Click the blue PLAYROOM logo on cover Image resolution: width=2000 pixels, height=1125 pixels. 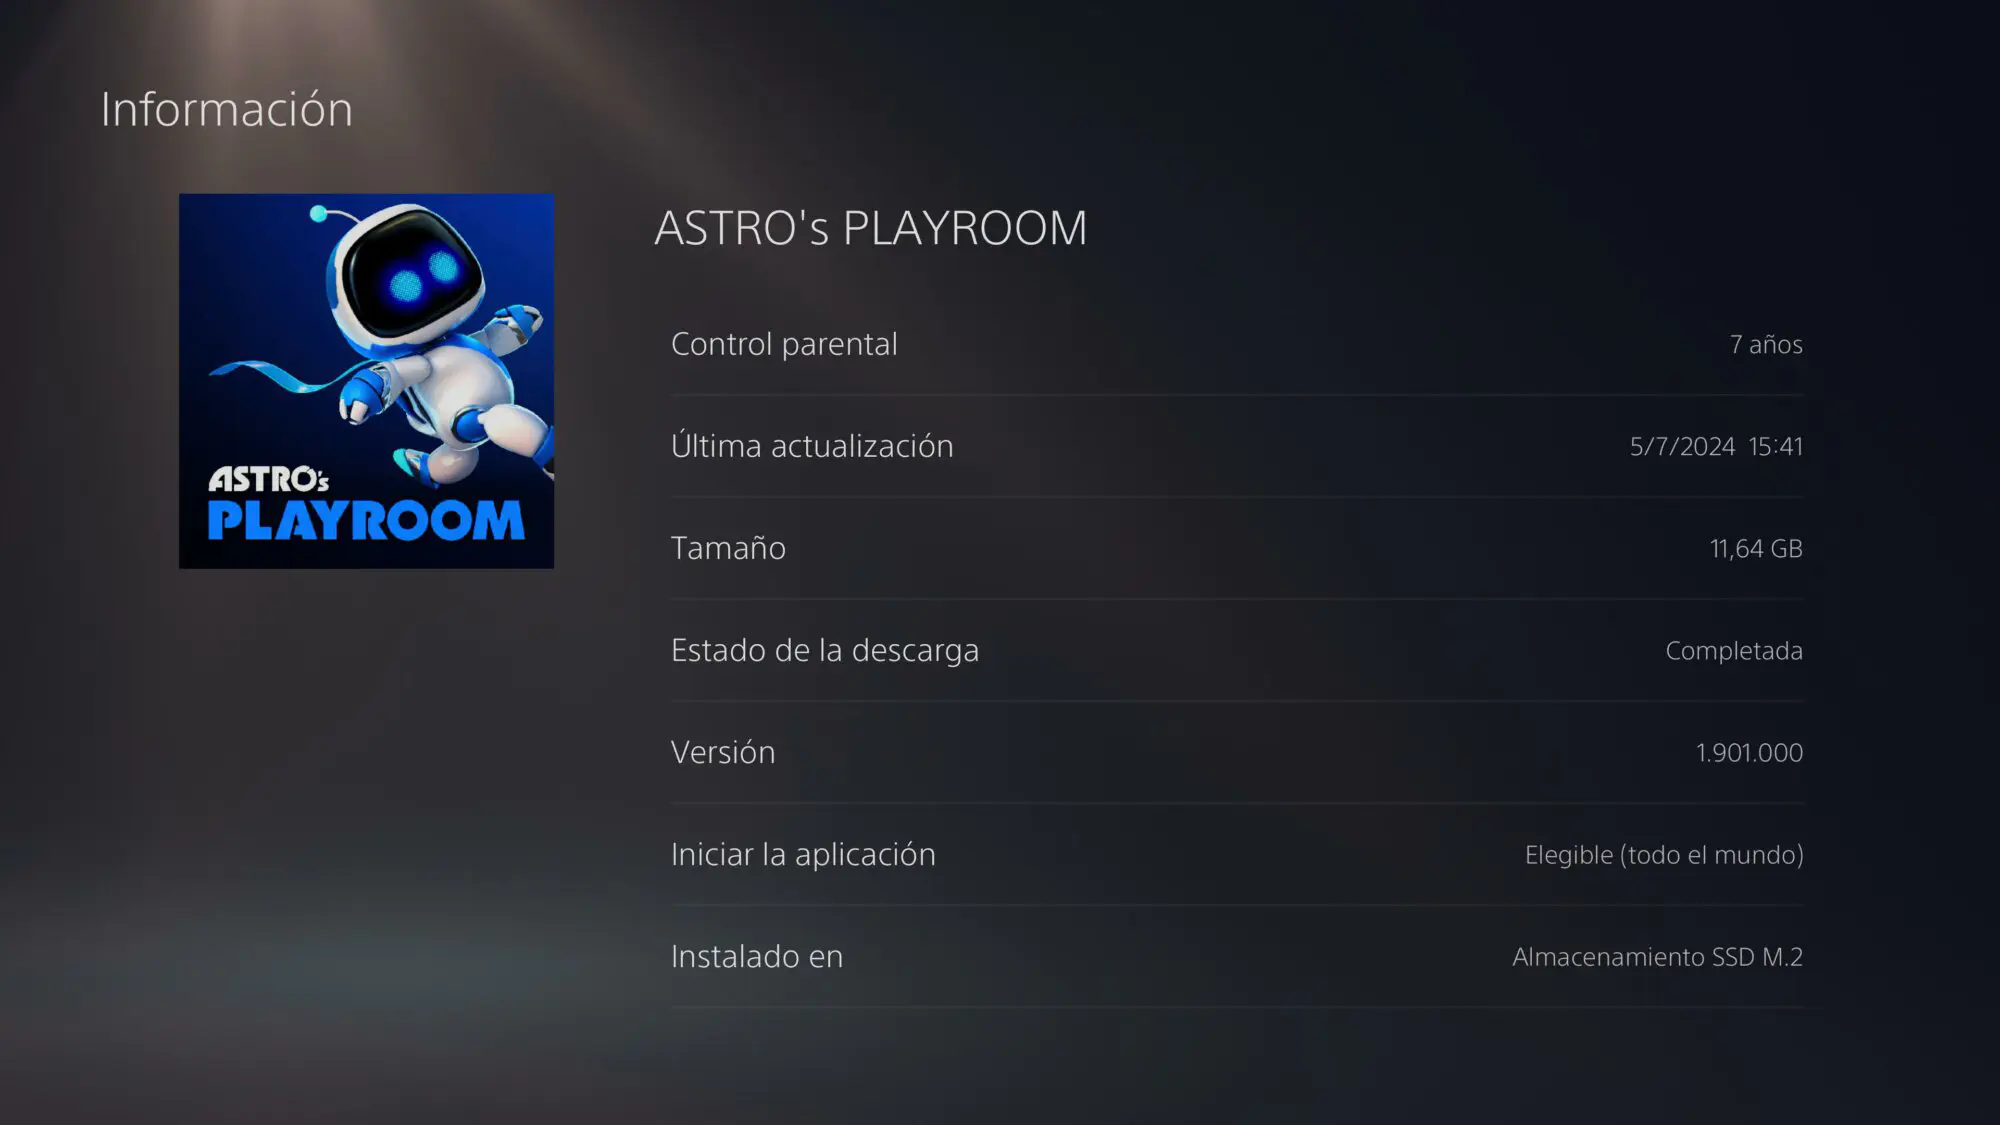366,521
